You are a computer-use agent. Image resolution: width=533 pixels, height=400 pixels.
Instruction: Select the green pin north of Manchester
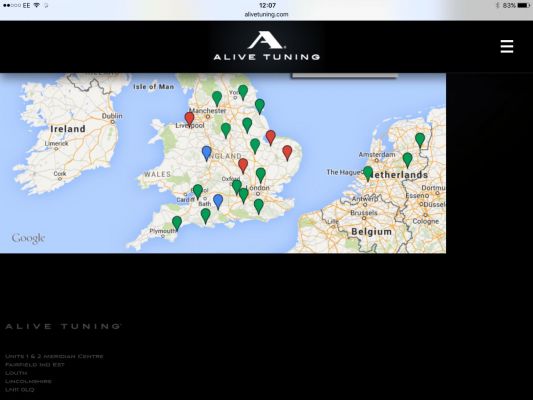click(217, 99)
